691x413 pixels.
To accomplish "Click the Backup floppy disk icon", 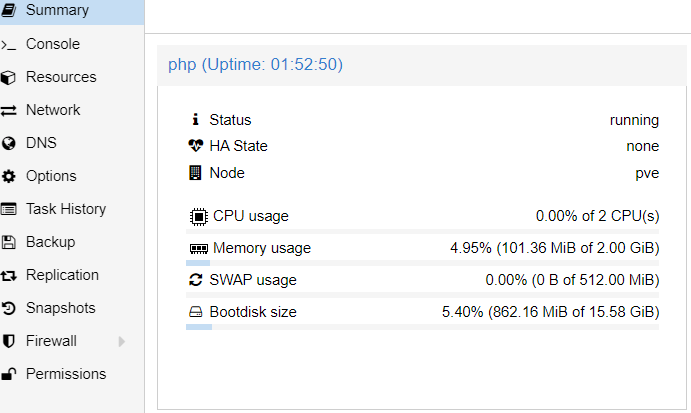I will click(x=8, y=242).
